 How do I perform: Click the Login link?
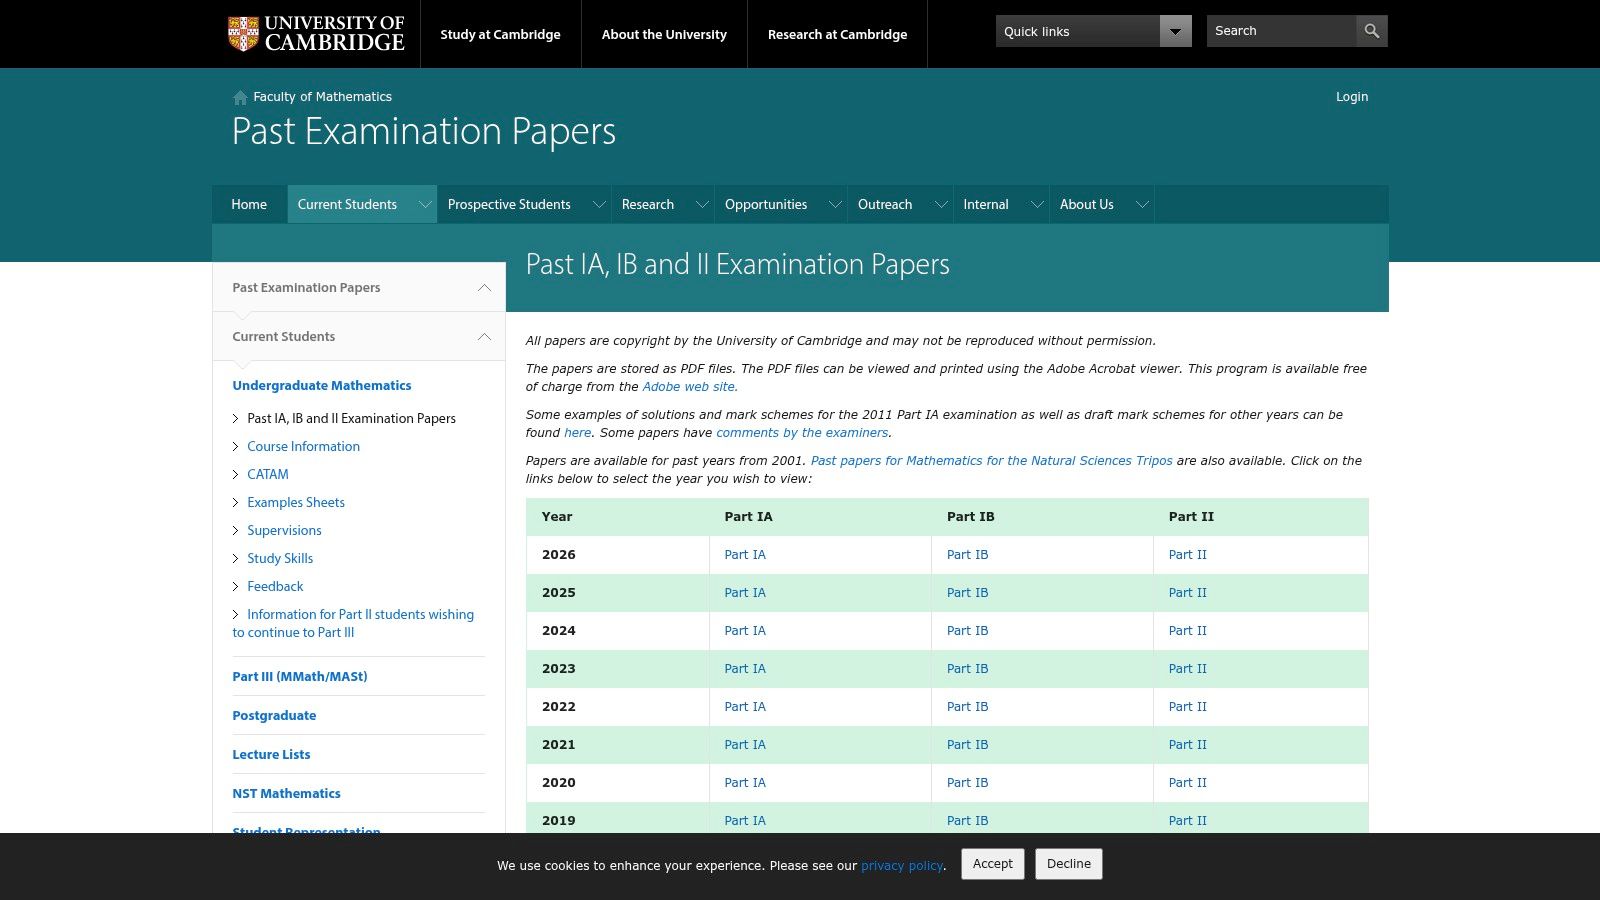(x=1352, y=97)
